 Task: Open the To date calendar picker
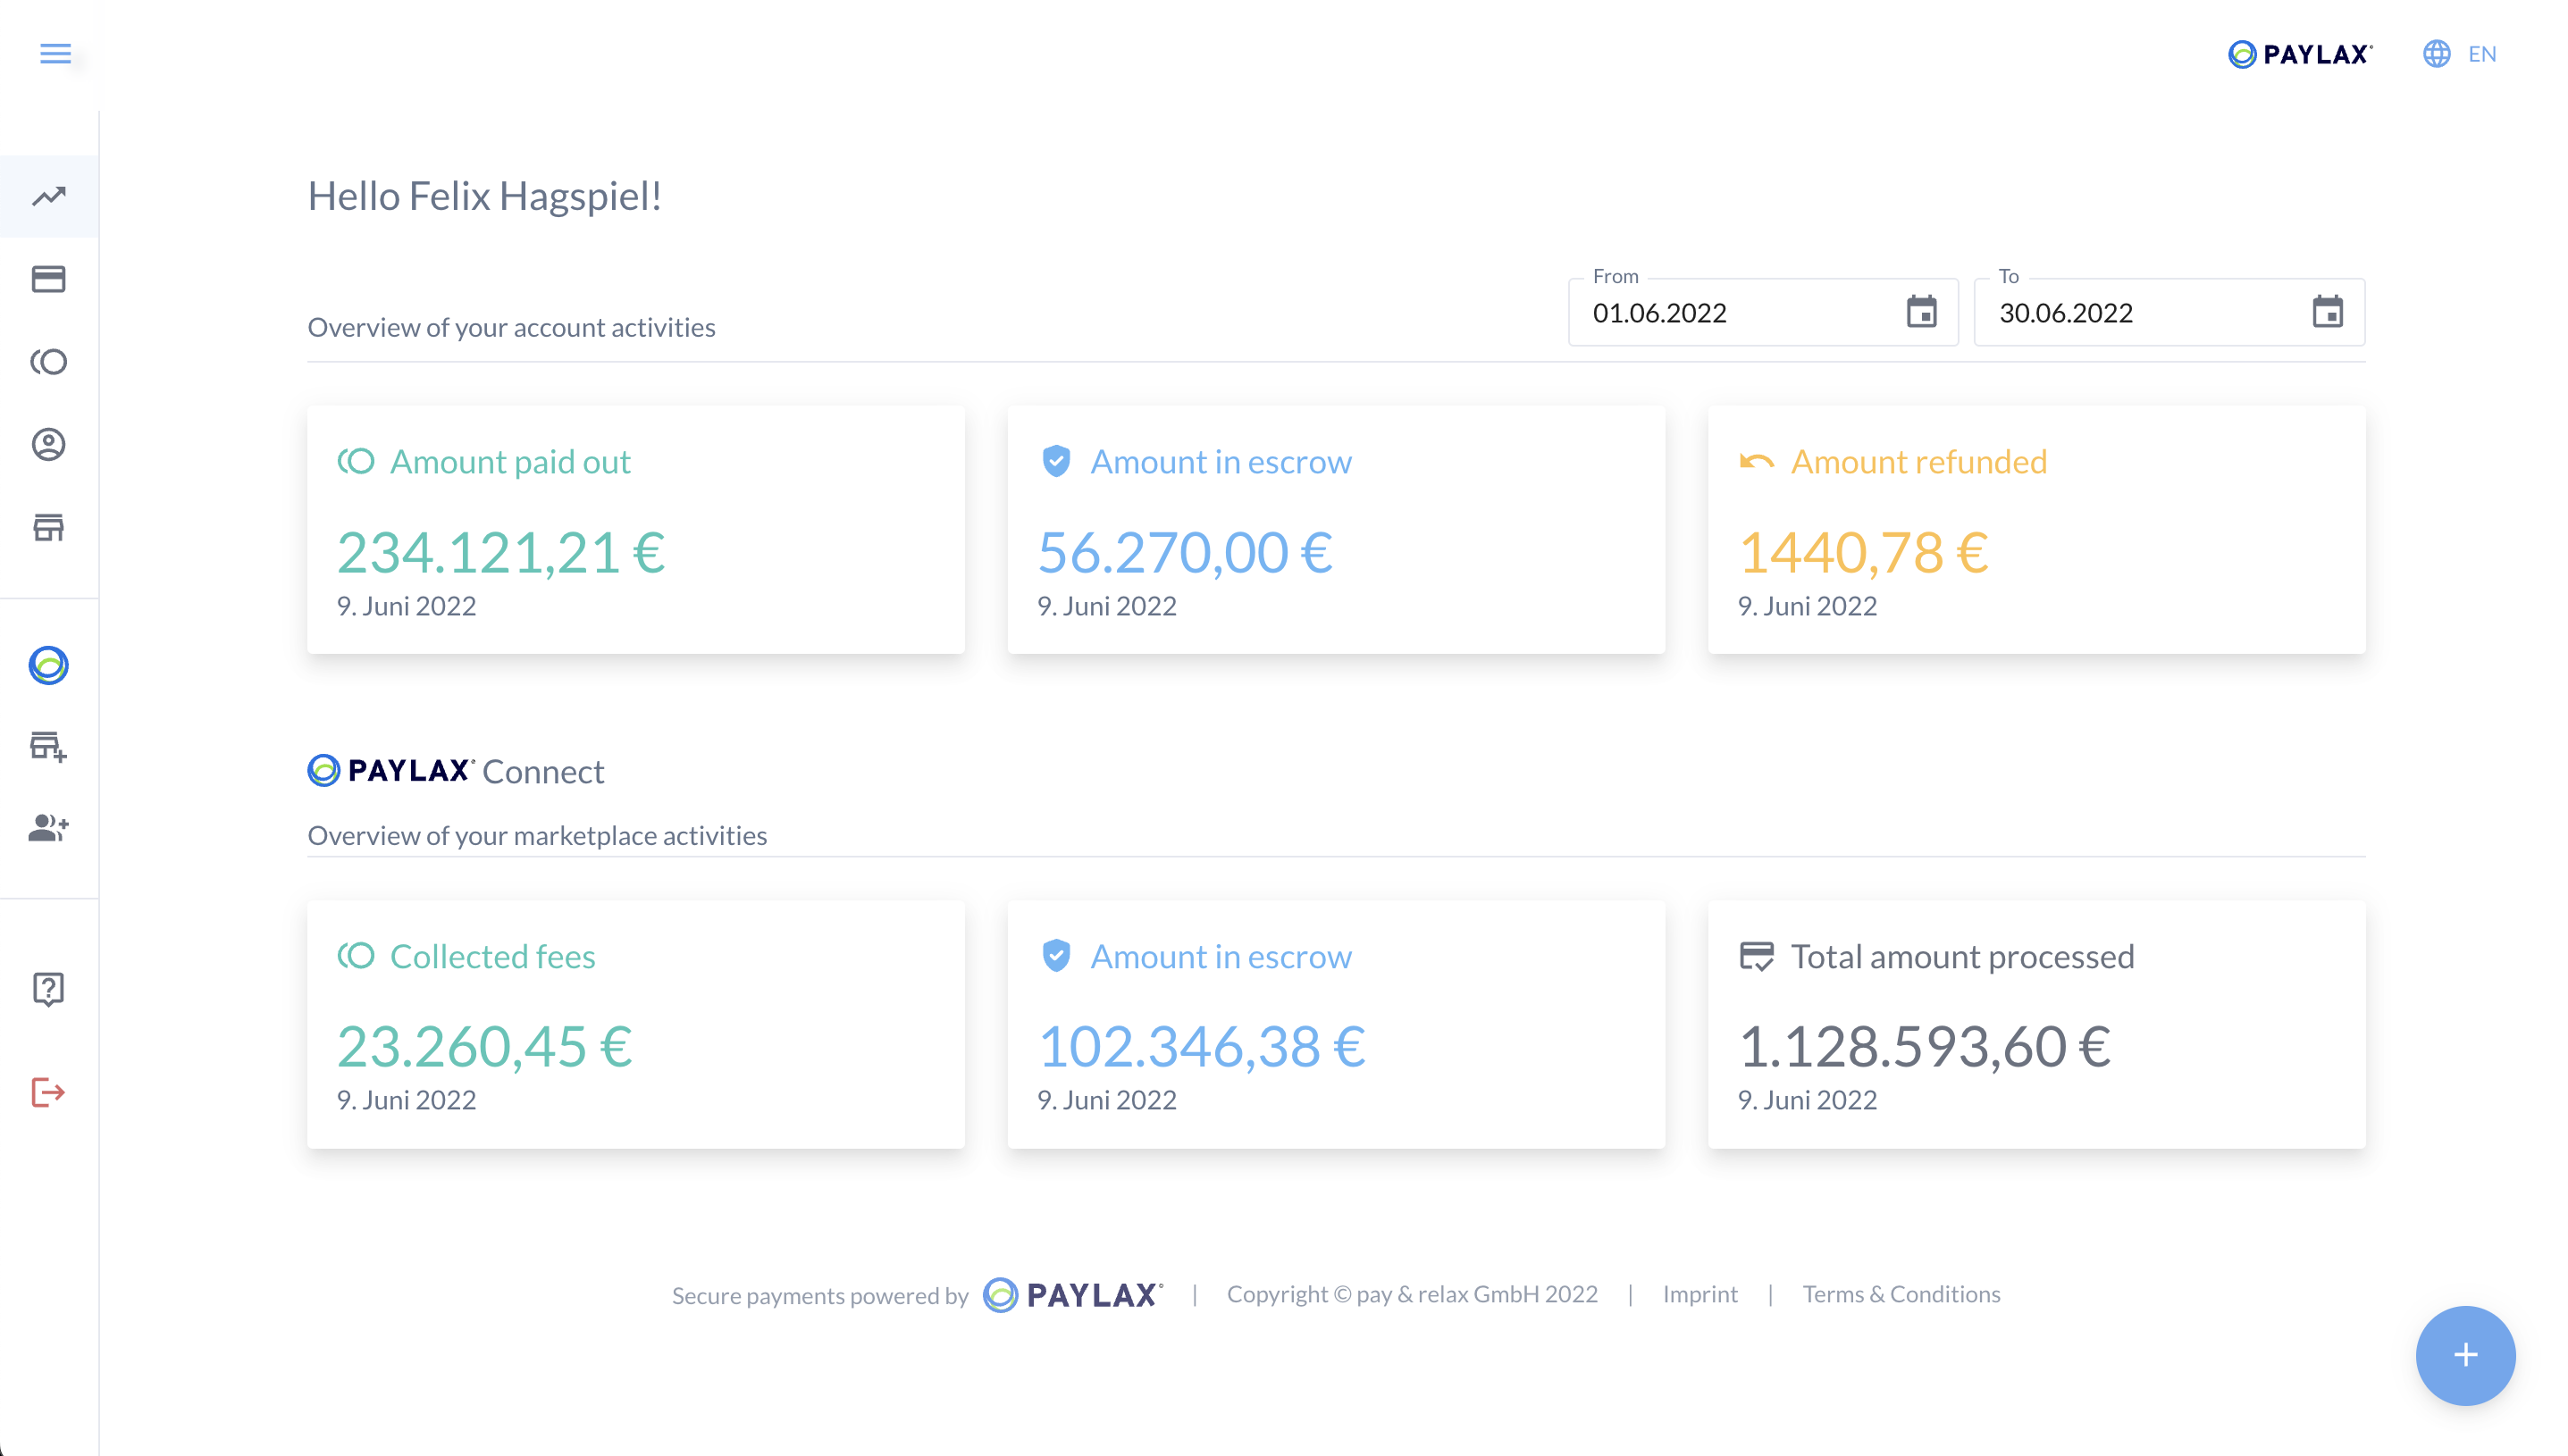pyautogui.click(x=2327, y=312)
